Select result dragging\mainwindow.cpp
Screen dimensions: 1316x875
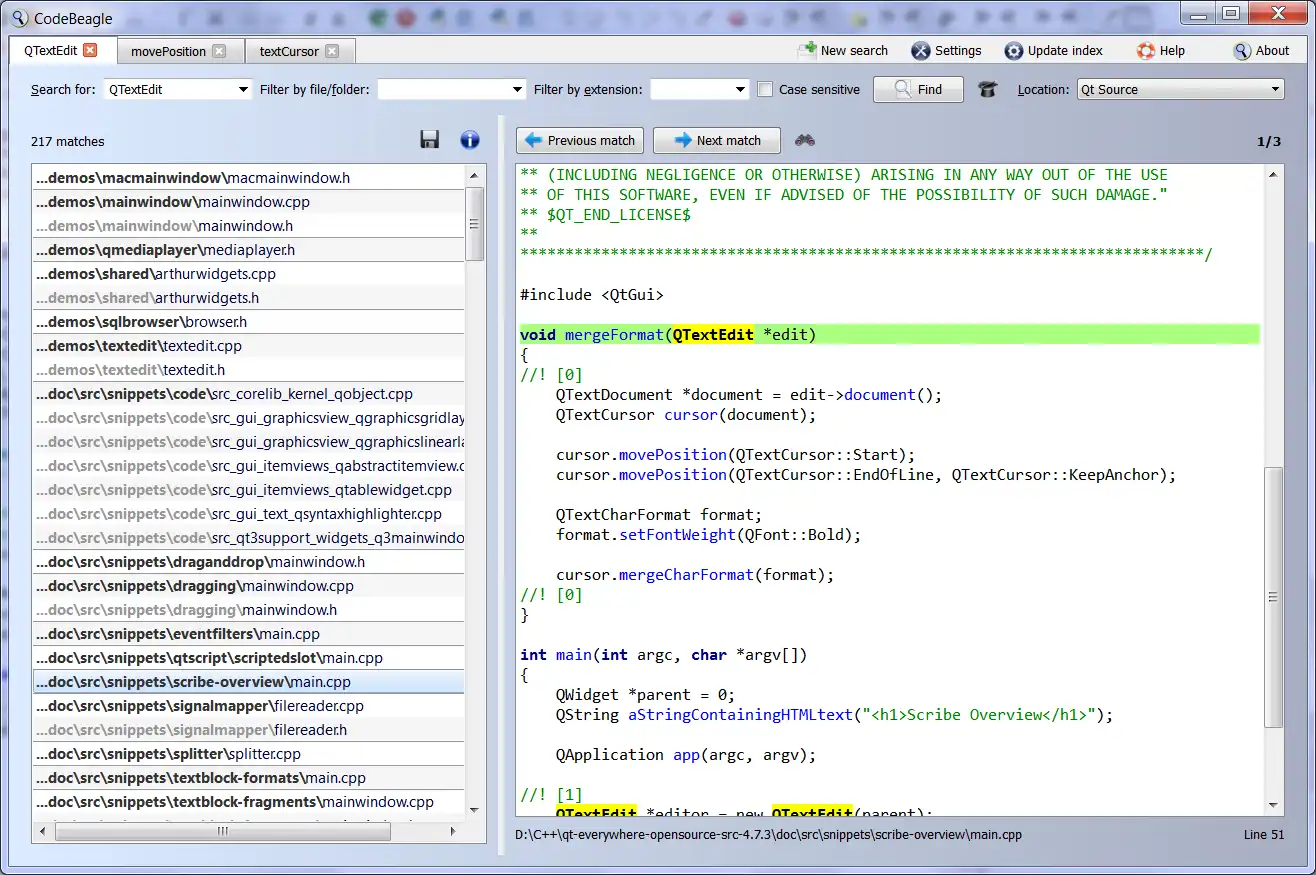tap(249, 586)
